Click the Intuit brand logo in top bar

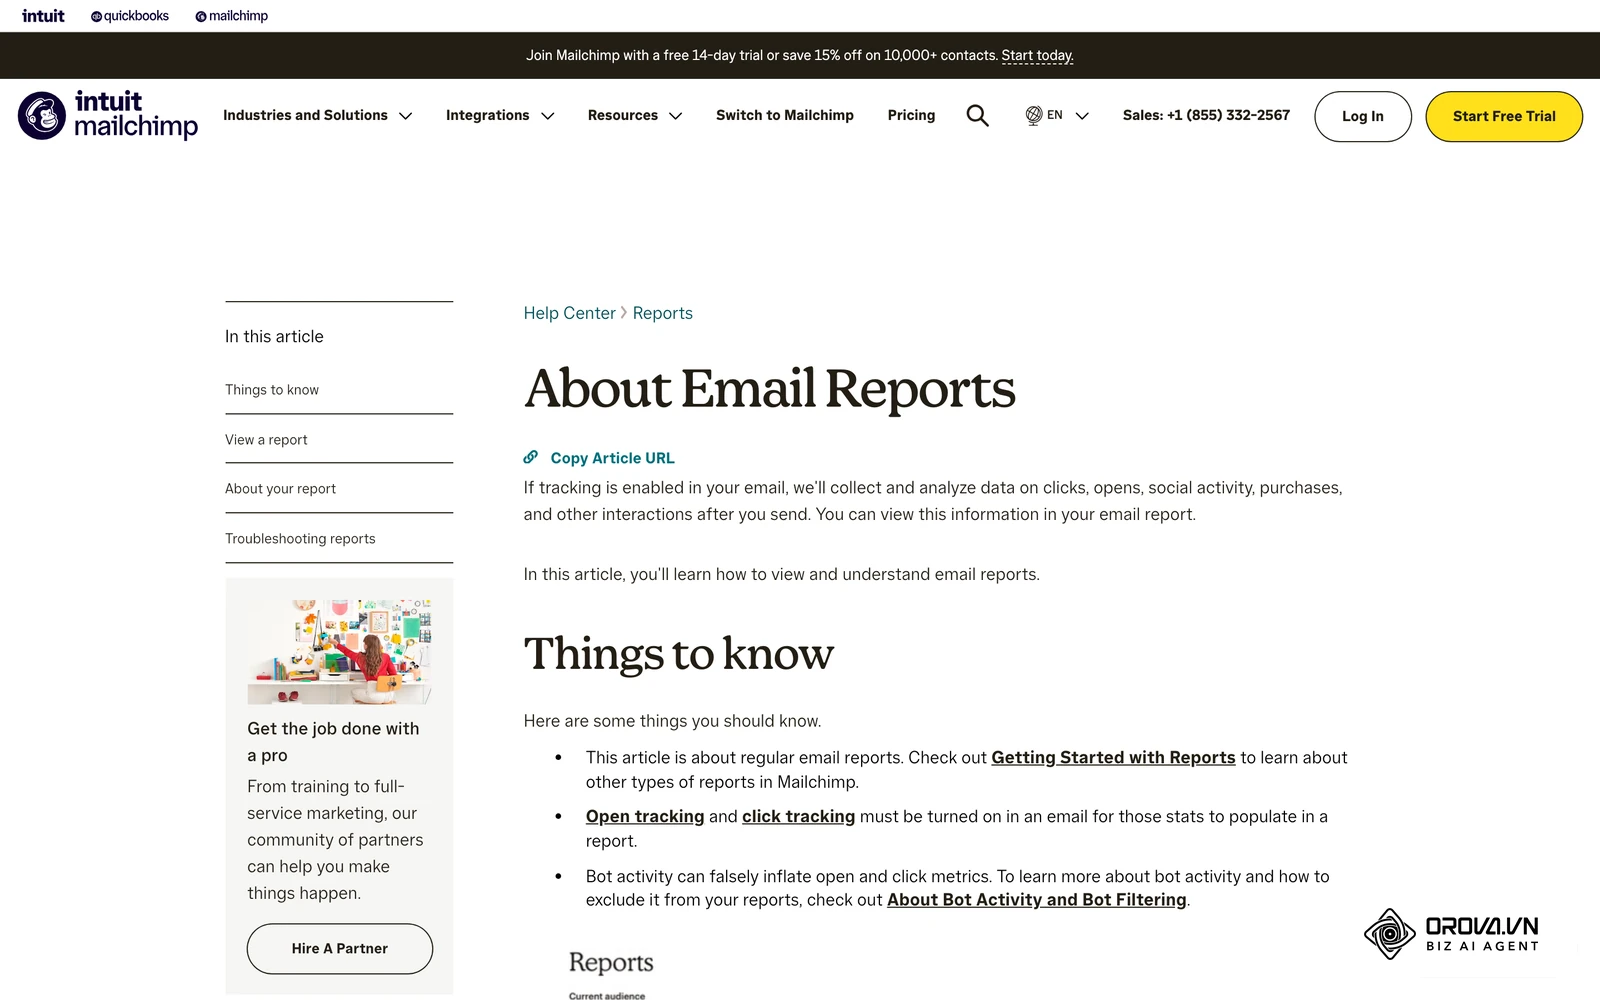point(43,16)
